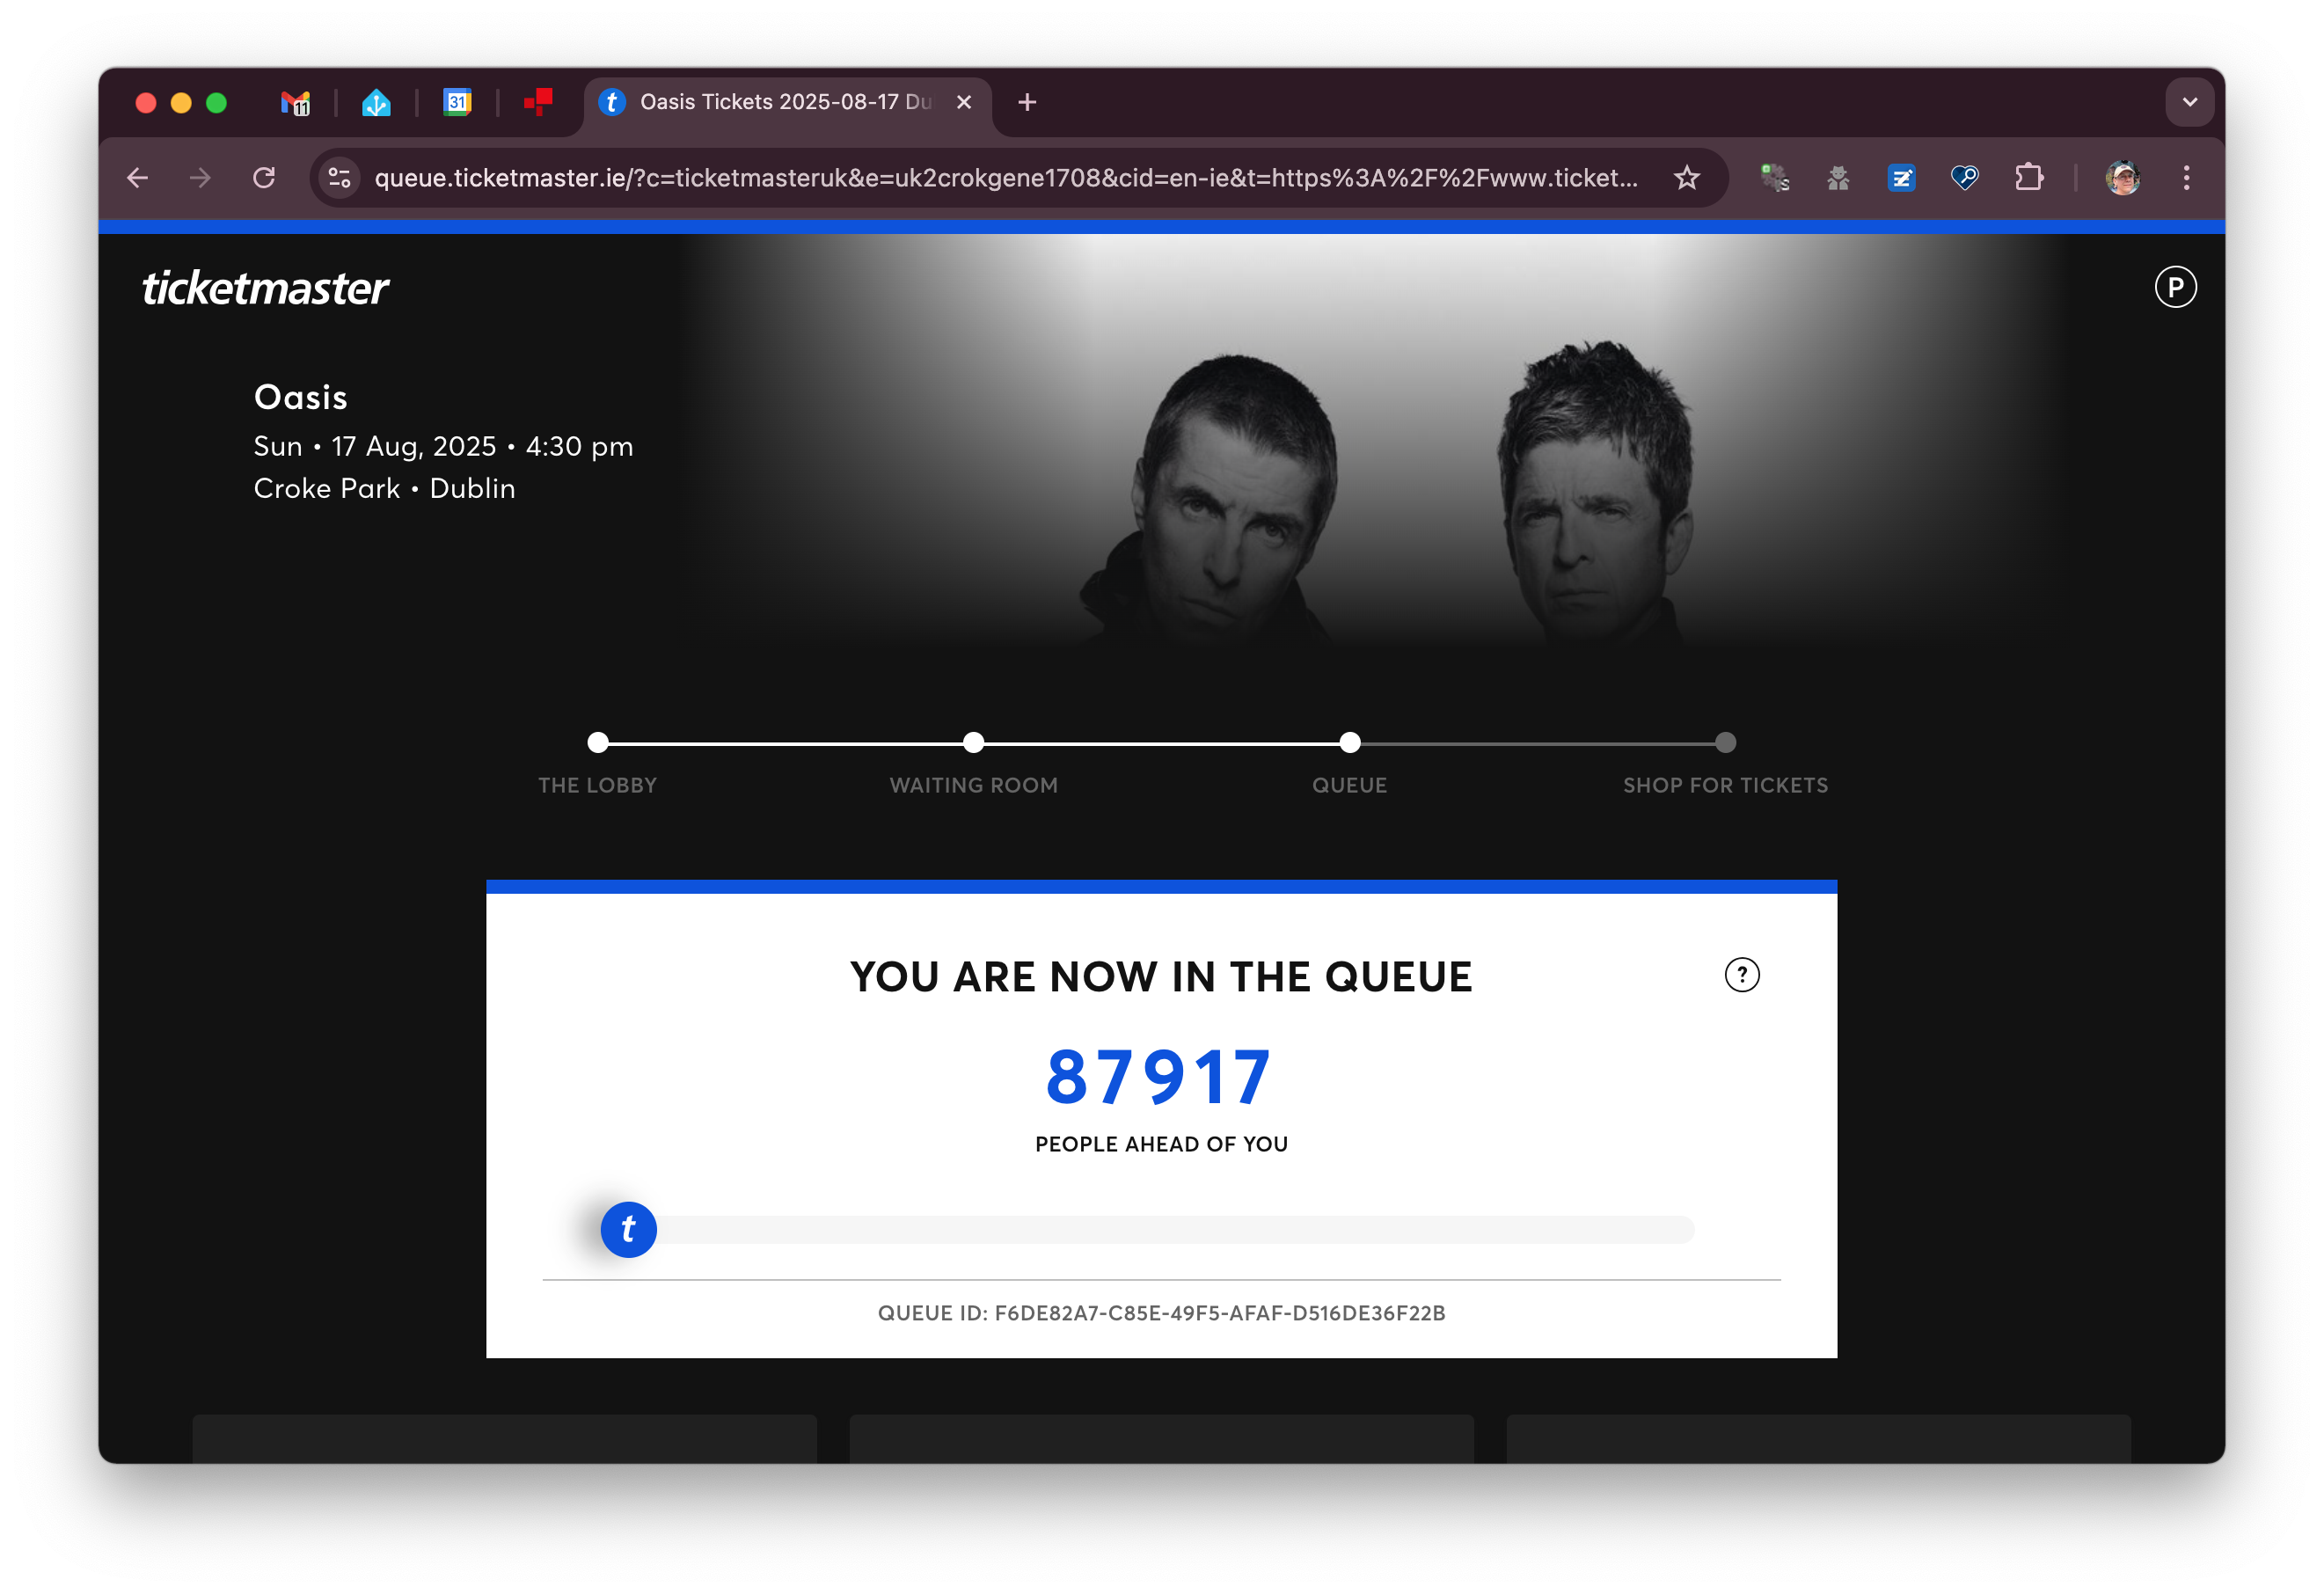The image size is (2324, 1594).
Task: Click the 87917 people ahead number
Action: pos(1159,1078)
